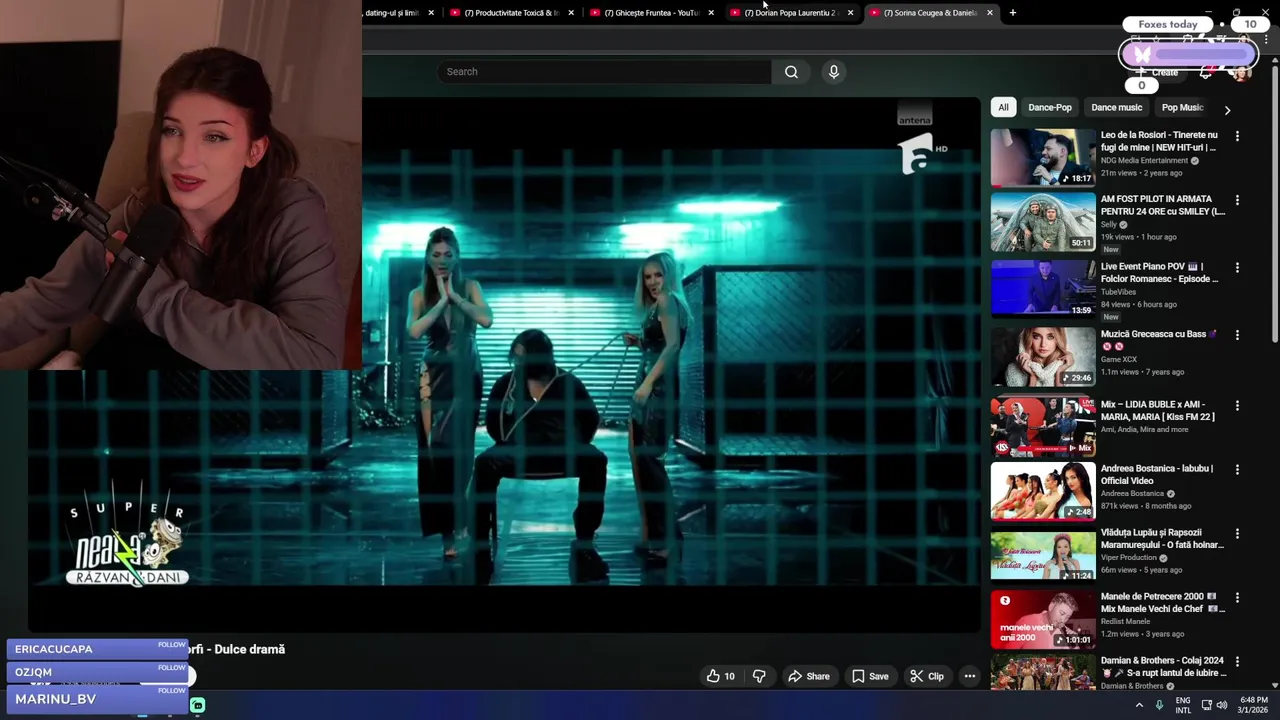
Task: Open a new browser tab
Action: point(1013,13)
